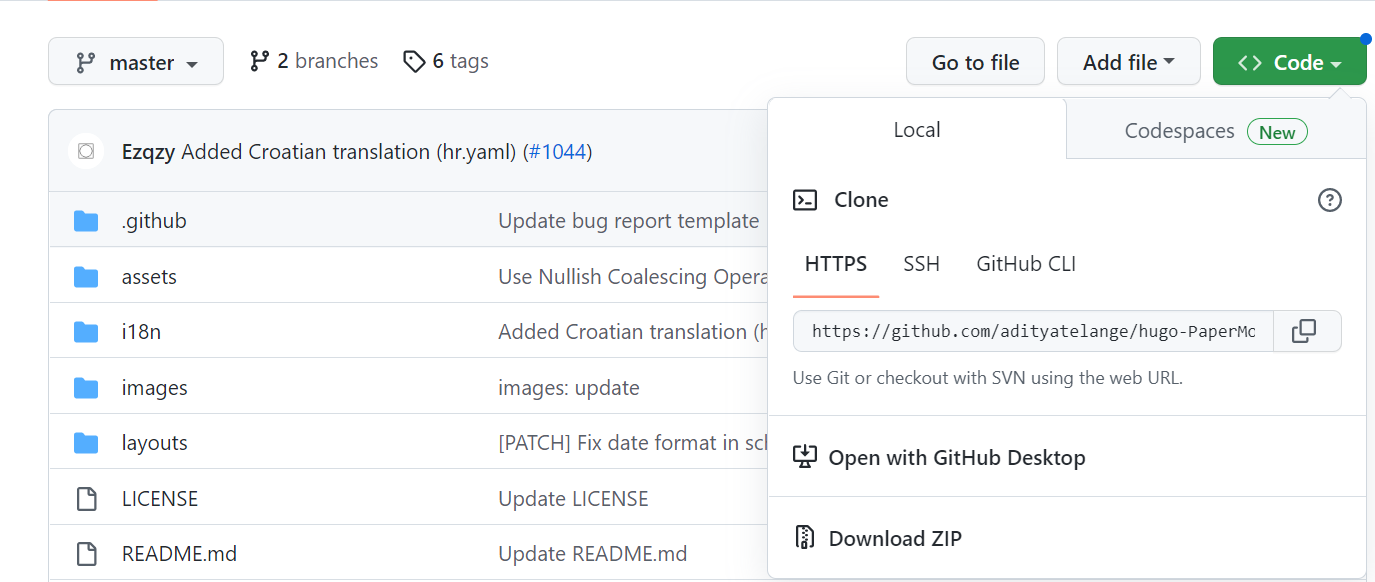Viewport: 1375px width, 582px height.
Task: Open the i18n folder
Action: (141, 332)
